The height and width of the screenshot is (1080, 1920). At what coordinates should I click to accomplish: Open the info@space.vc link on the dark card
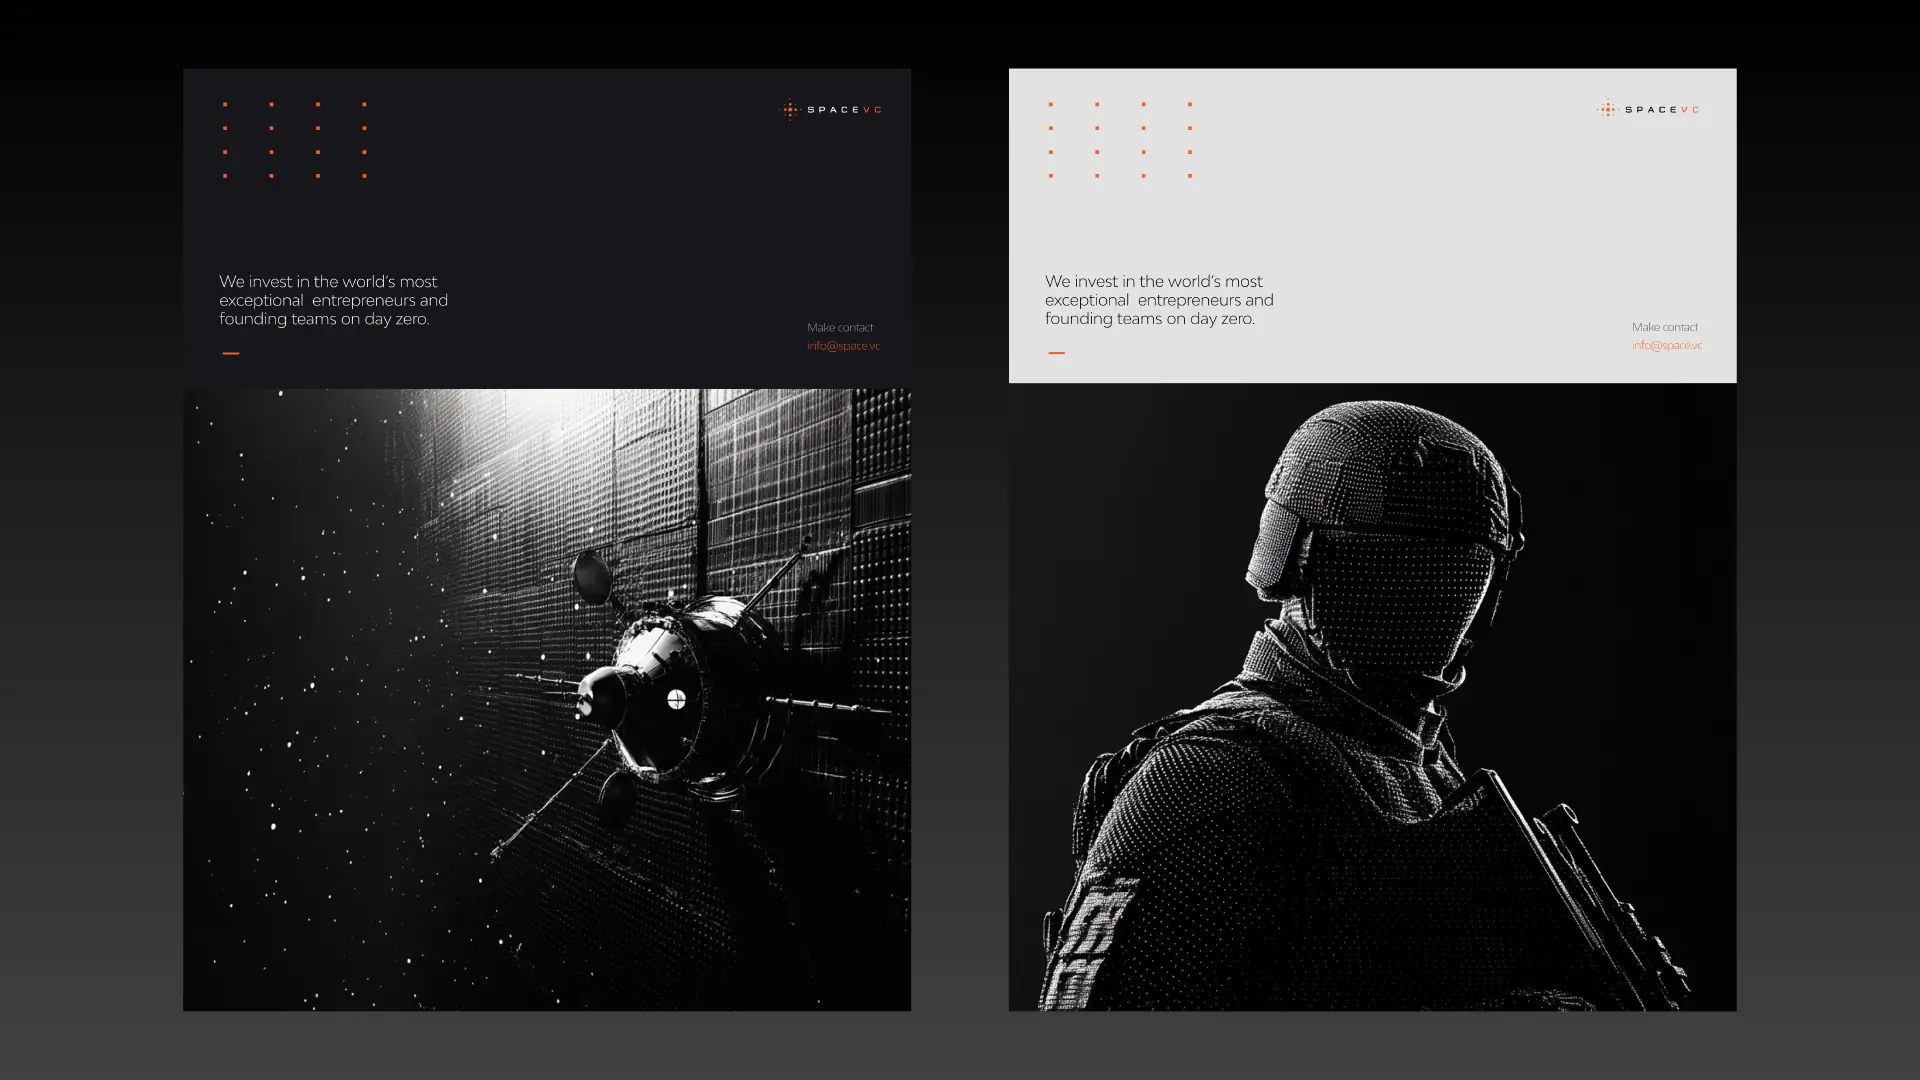pos(843,346)
